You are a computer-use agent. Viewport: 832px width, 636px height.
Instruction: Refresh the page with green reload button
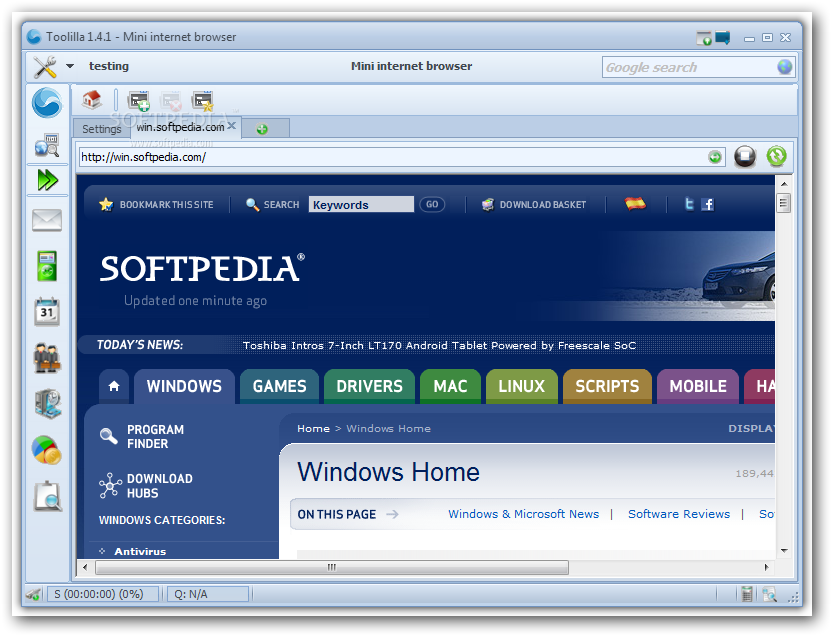776,156
